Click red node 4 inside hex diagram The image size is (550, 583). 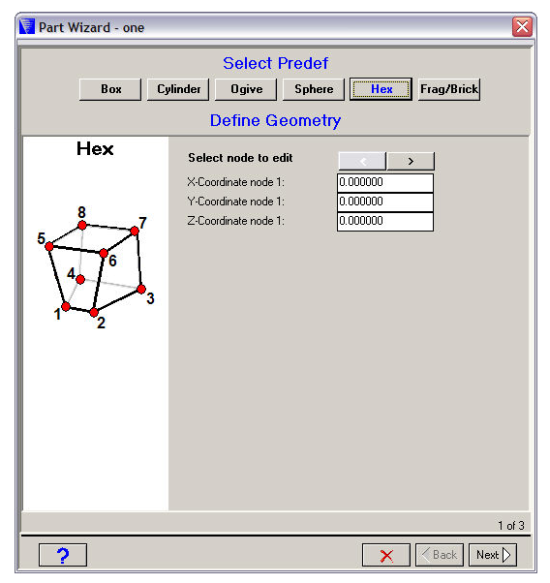[80, 279]
